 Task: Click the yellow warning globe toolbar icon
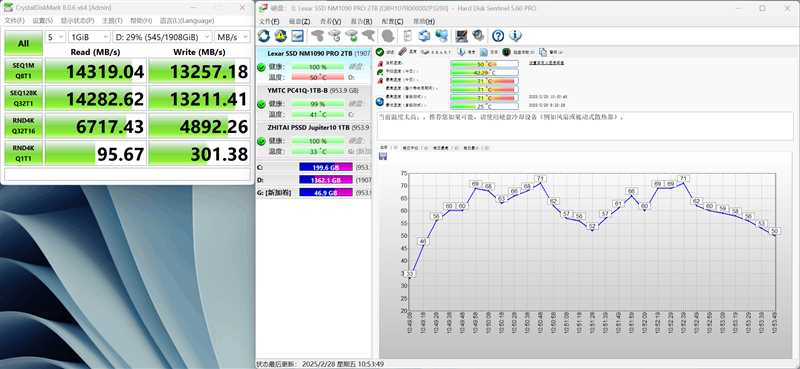[x=281, y=35]
